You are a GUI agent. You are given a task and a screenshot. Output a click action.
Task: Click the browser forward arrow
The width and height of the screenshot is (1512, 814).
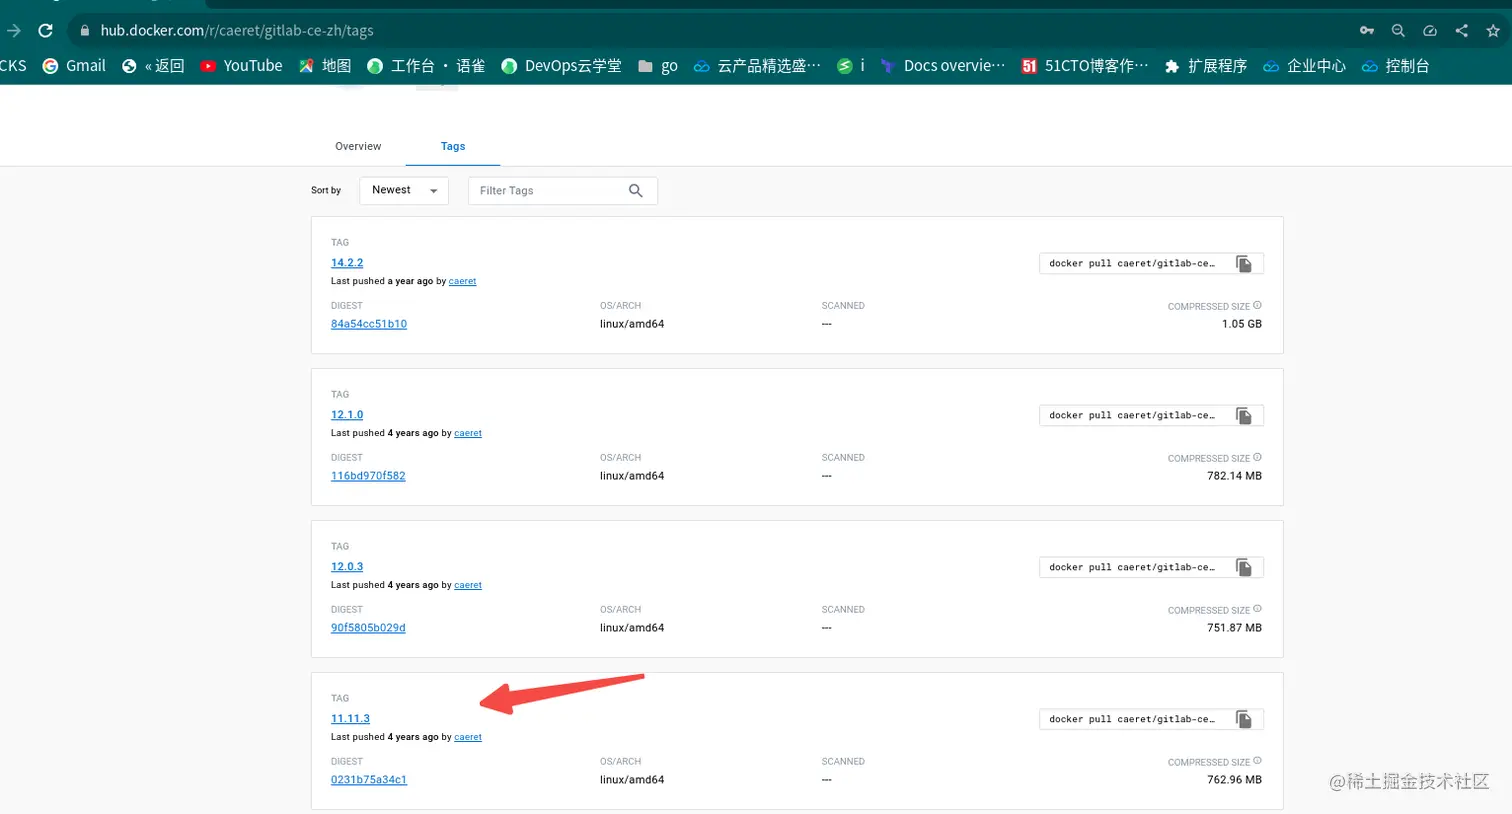click(13, 30)
